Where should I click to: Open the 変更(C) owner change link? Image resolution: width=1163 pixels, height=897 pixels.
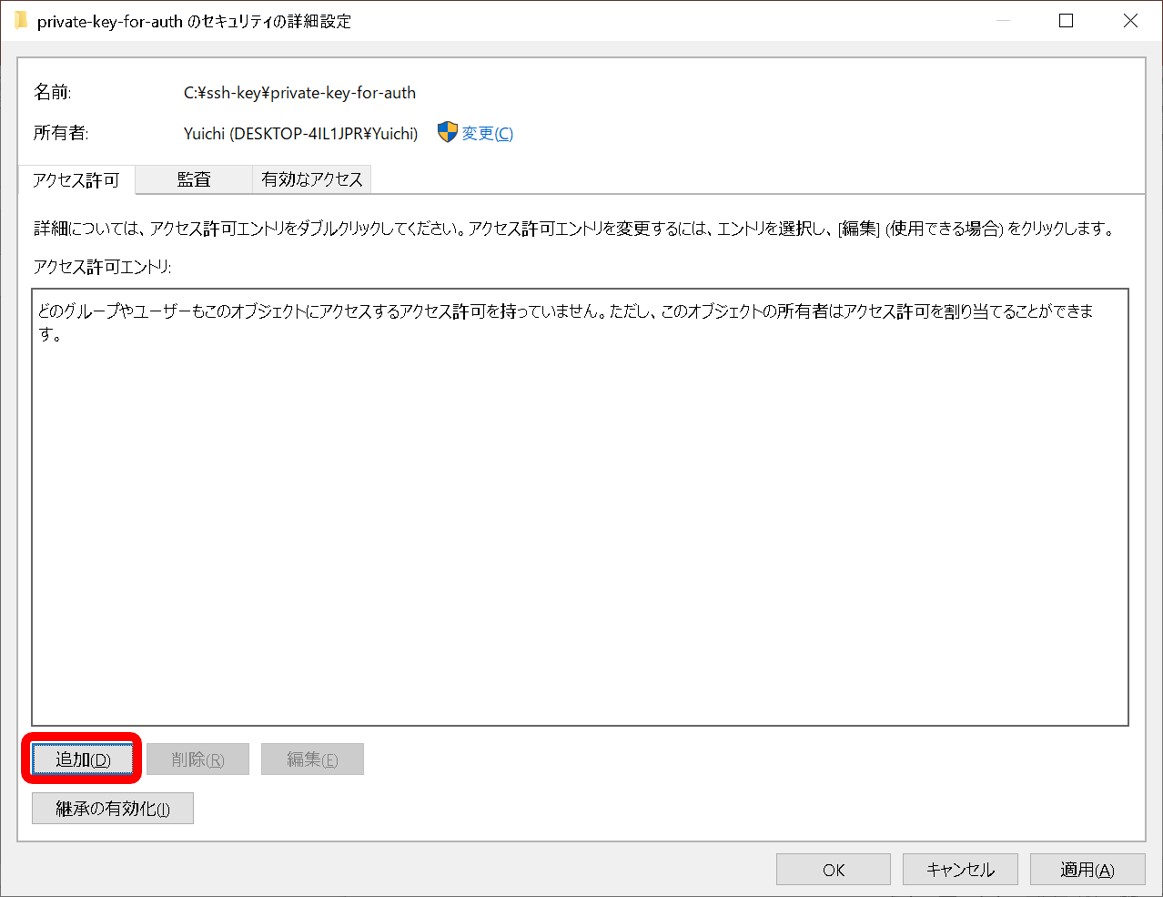487,134
